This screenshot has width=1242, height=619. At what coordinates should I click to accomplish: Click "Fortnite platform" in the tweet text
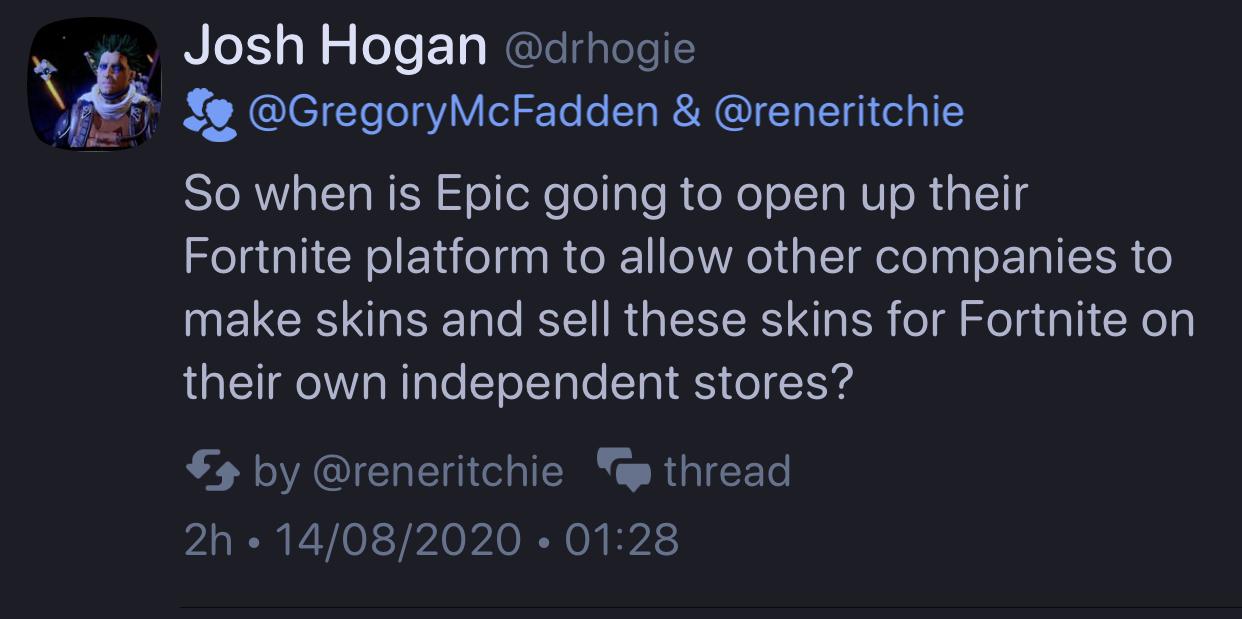coord(366,258)
